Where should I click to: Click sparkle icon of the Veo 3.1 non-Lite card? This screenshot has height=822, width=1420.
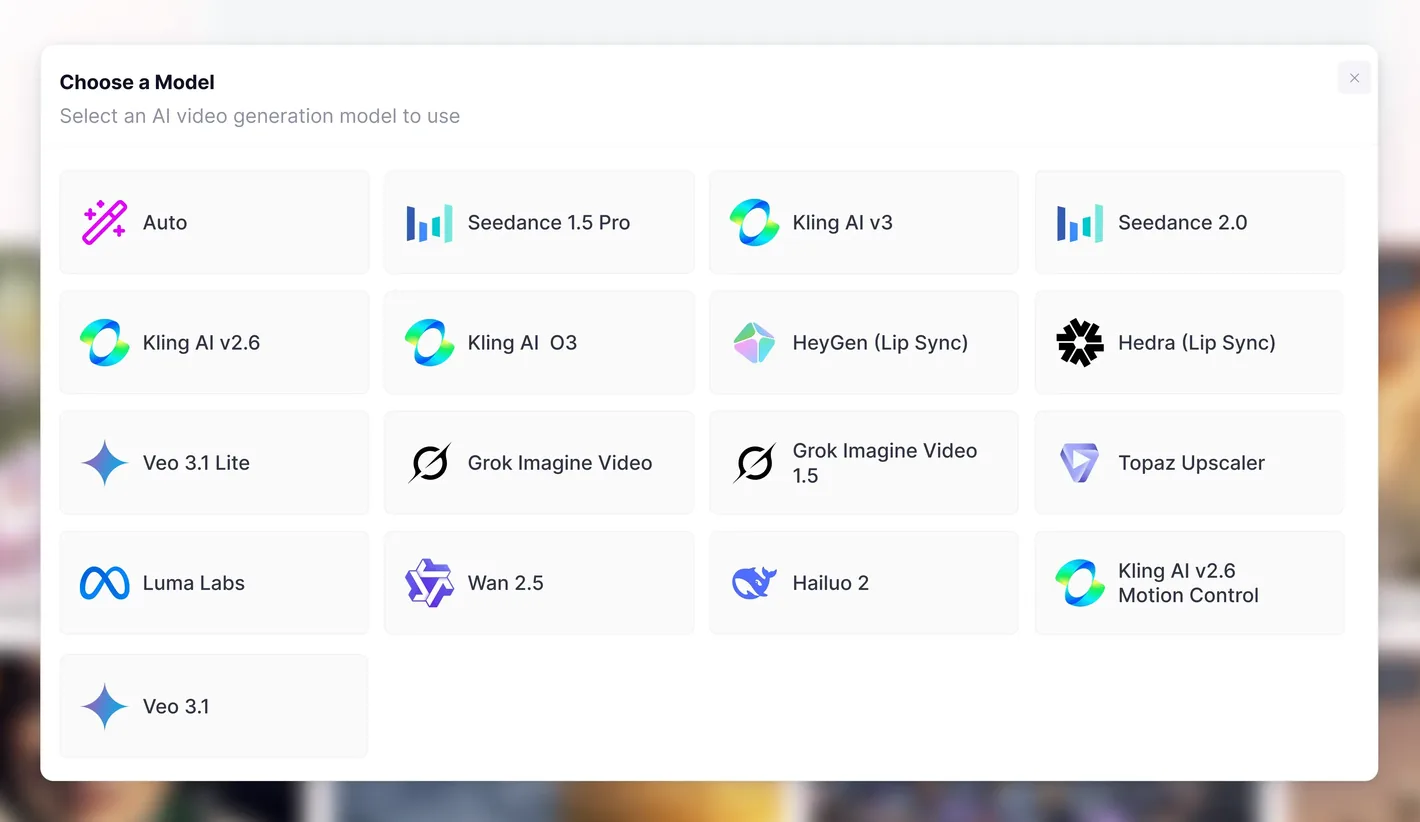(104, 706)
